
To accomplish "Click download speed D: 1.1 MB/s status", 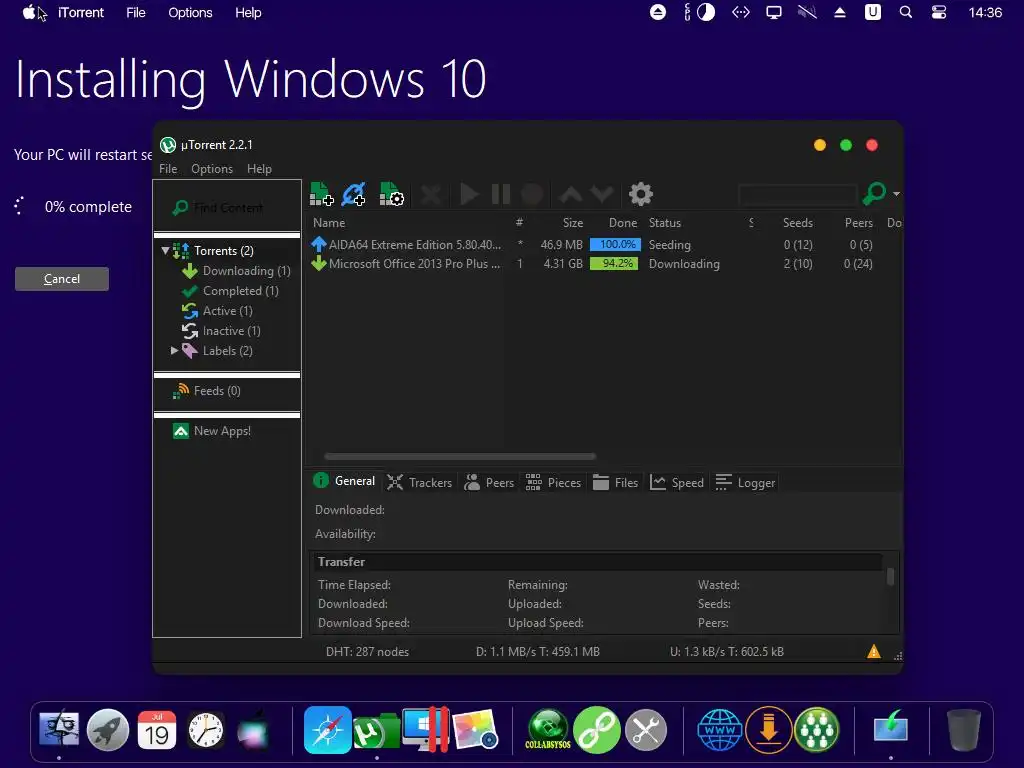I will point(537,652).
